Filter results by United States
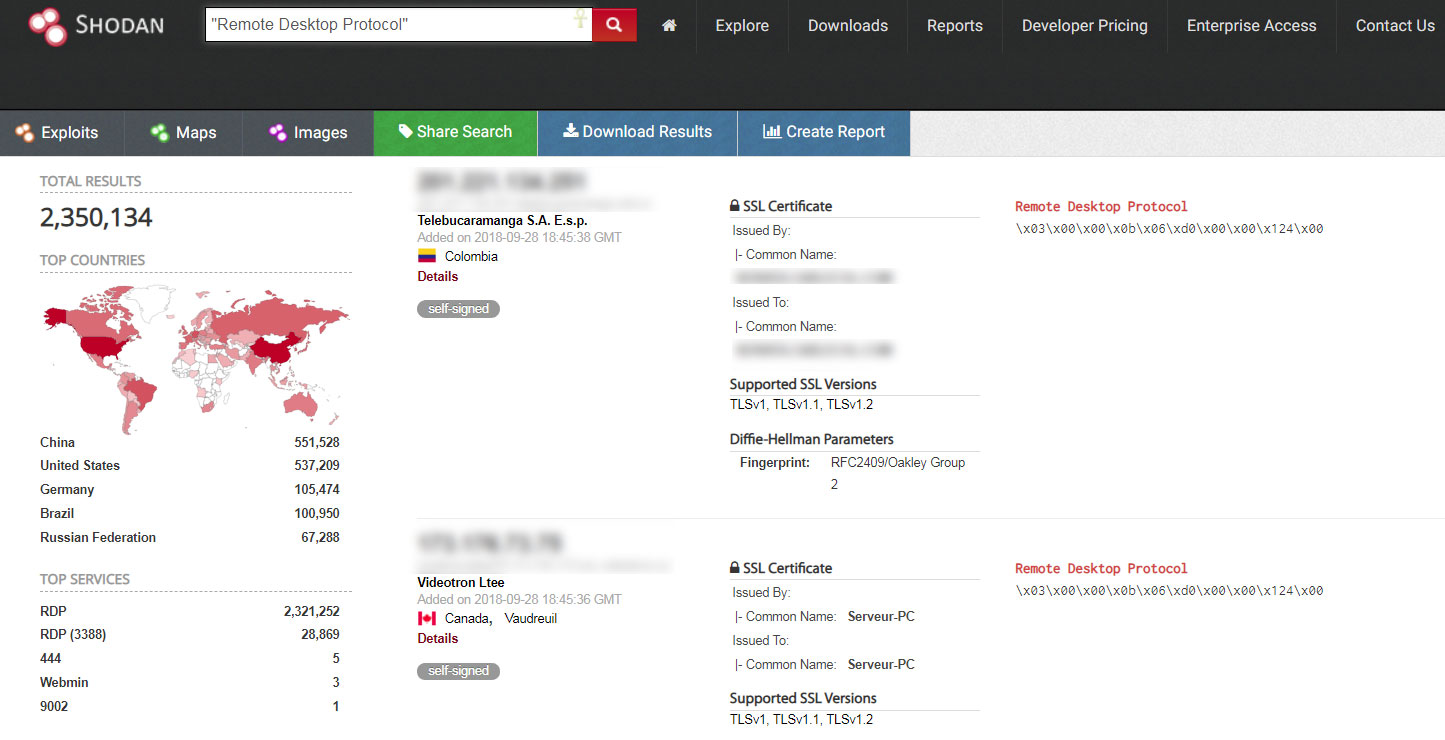1445x740 pixels. click(80, 465)
